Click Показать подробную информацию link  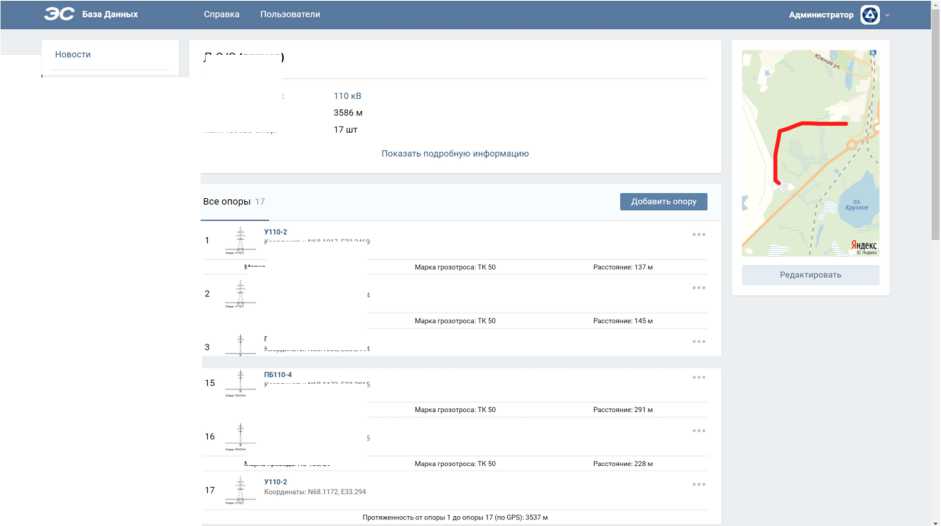tap(455, 154)
